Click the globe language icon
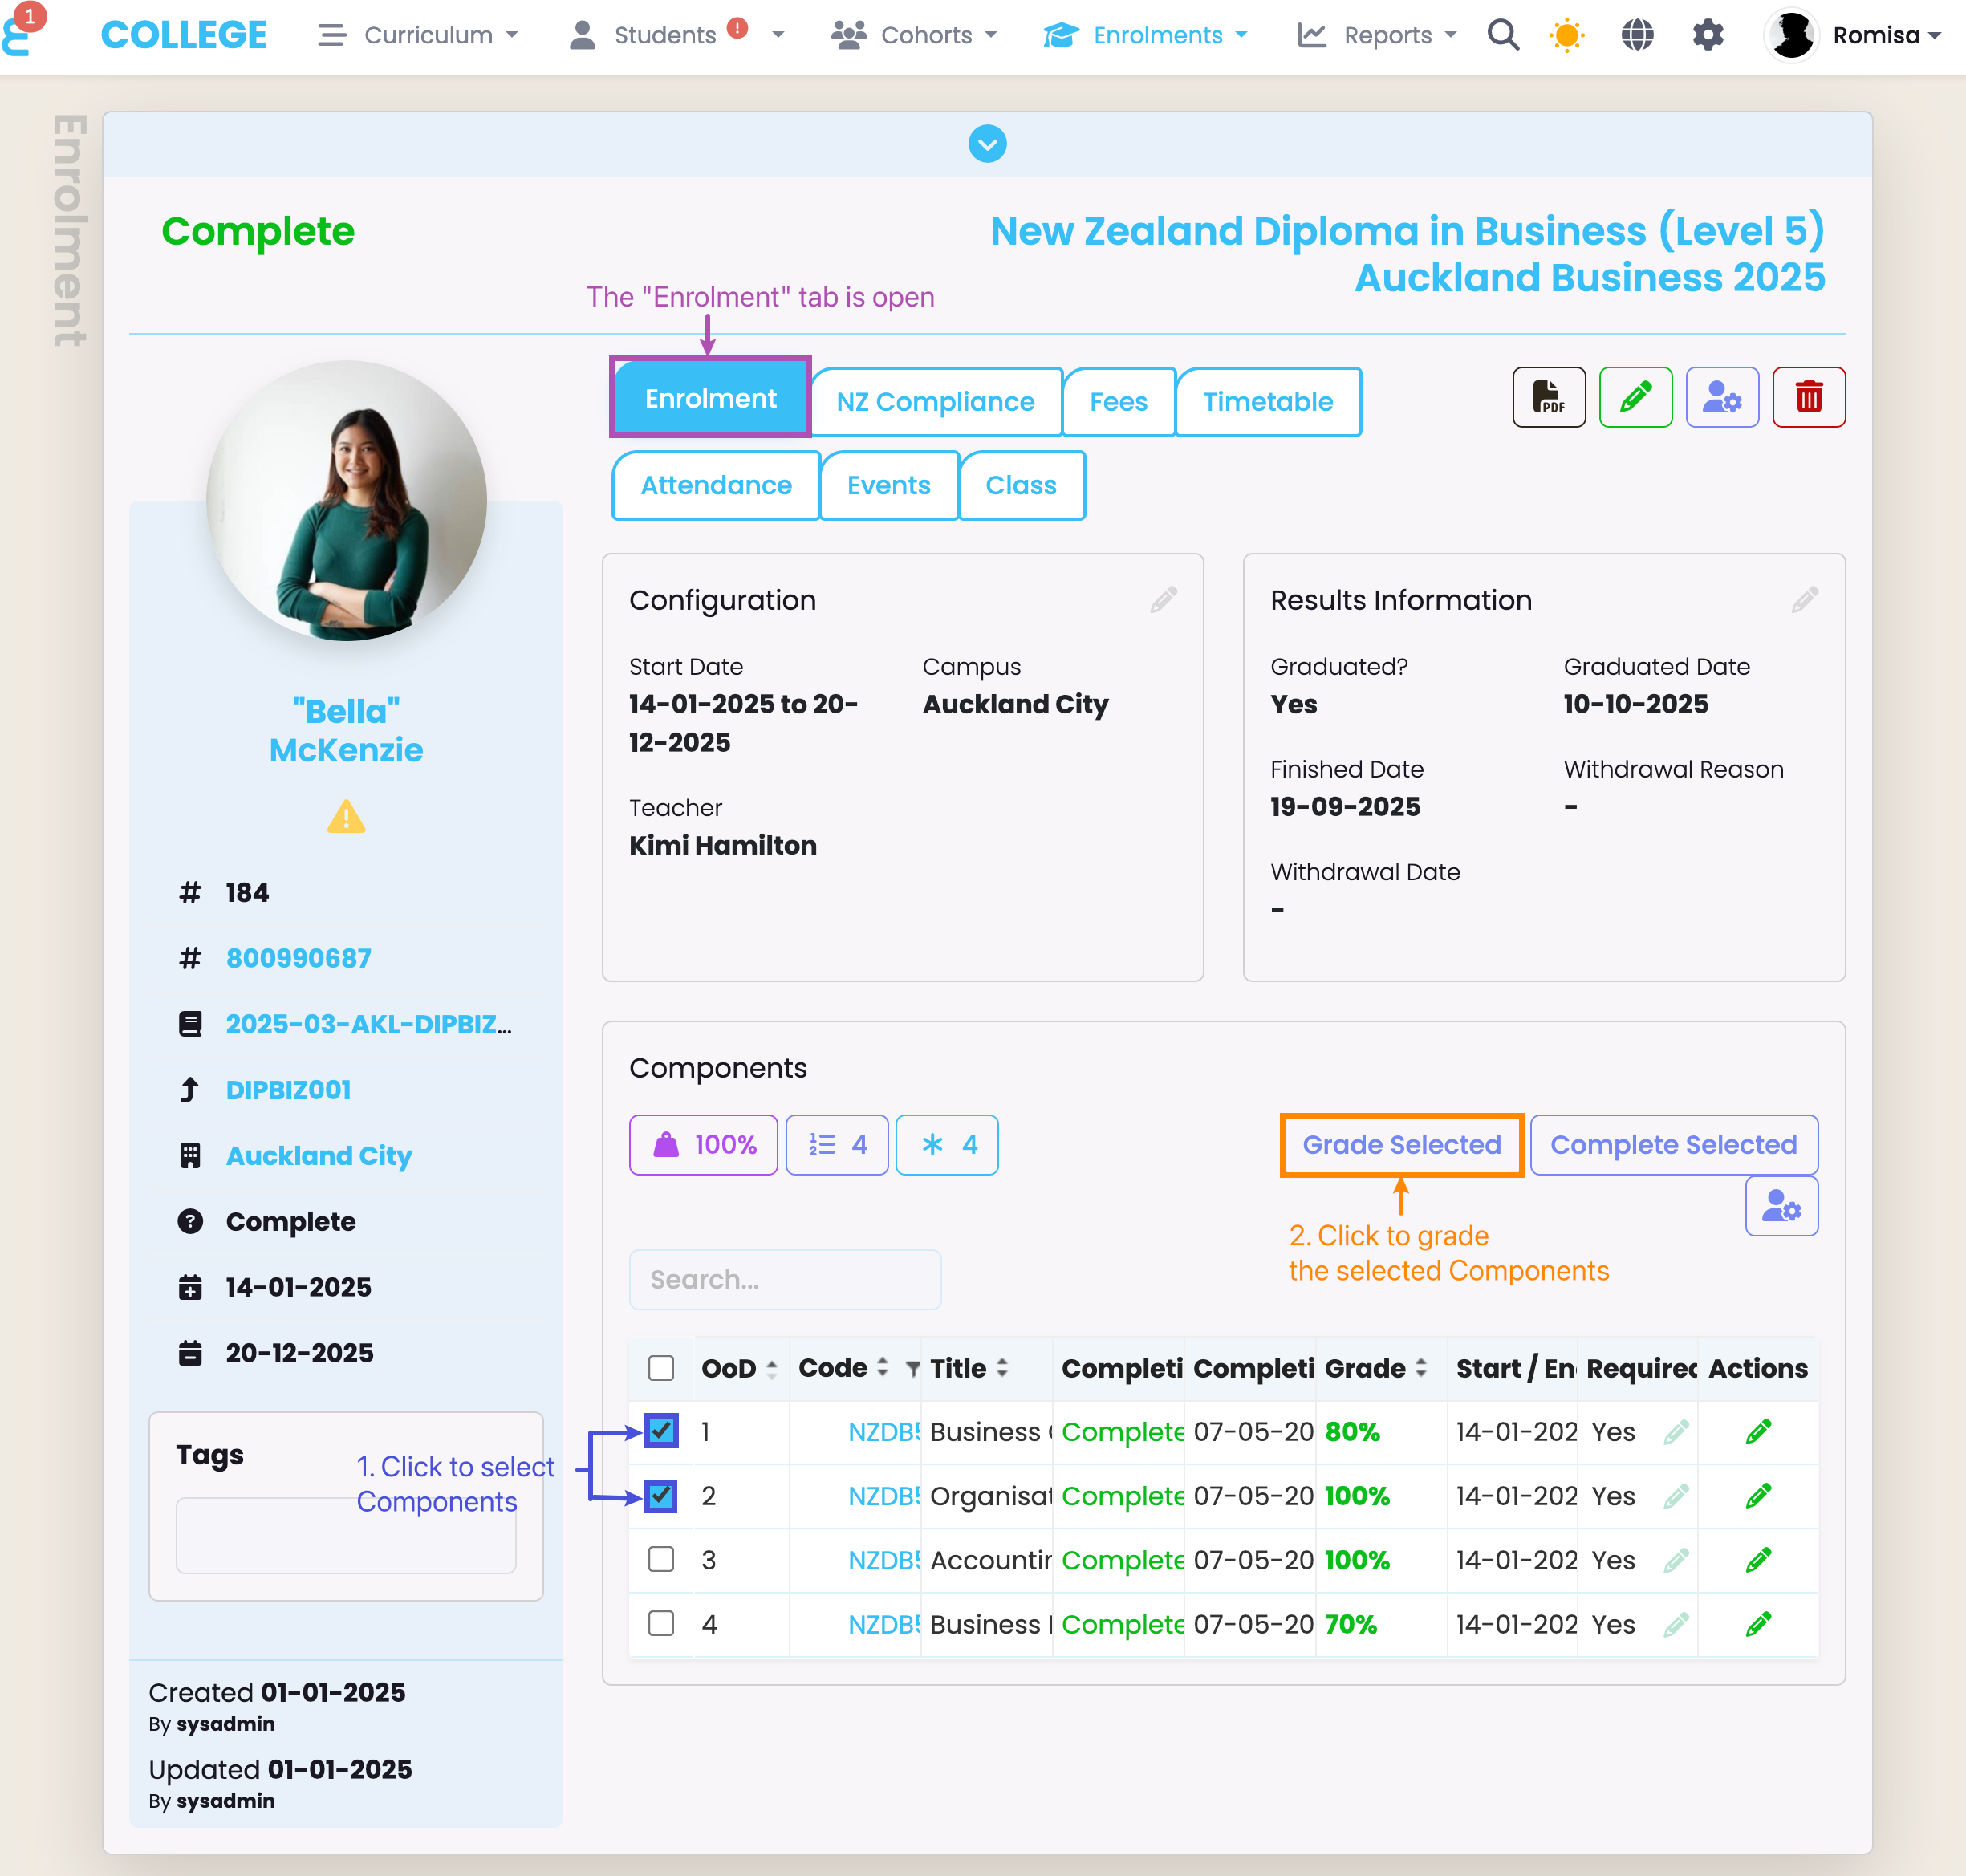1966x1876 pixels. 1637,36
